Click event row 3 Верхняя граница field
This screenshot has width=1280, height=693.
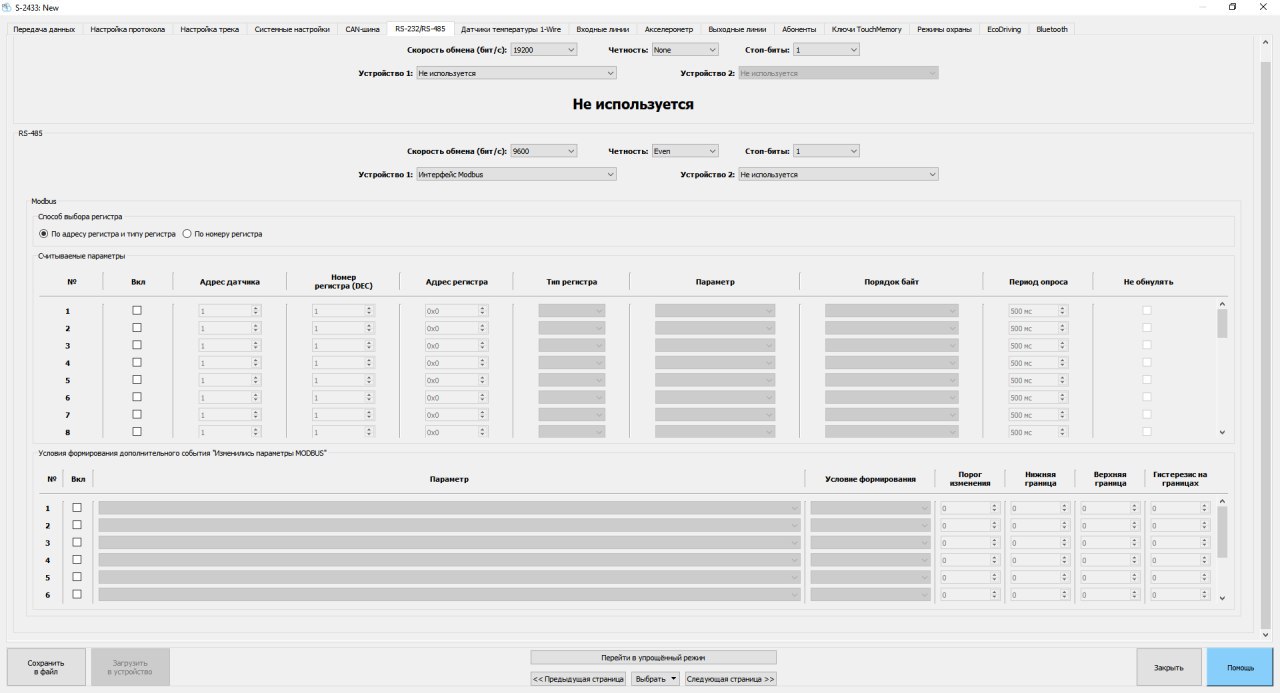coord(1109,543)
